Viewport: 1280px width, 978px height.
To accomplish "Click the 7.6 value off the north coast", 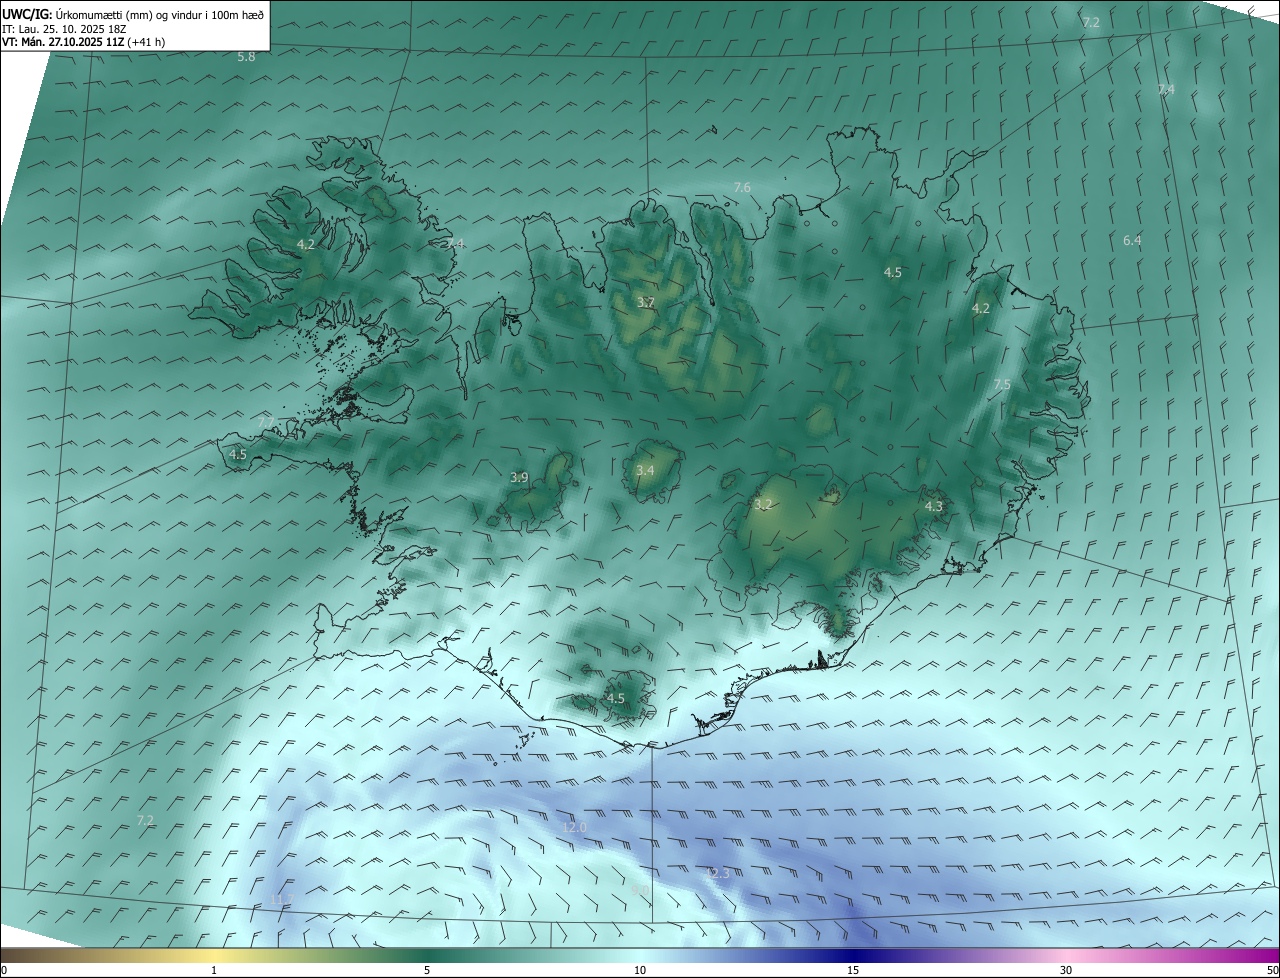I will coord(742,188).
